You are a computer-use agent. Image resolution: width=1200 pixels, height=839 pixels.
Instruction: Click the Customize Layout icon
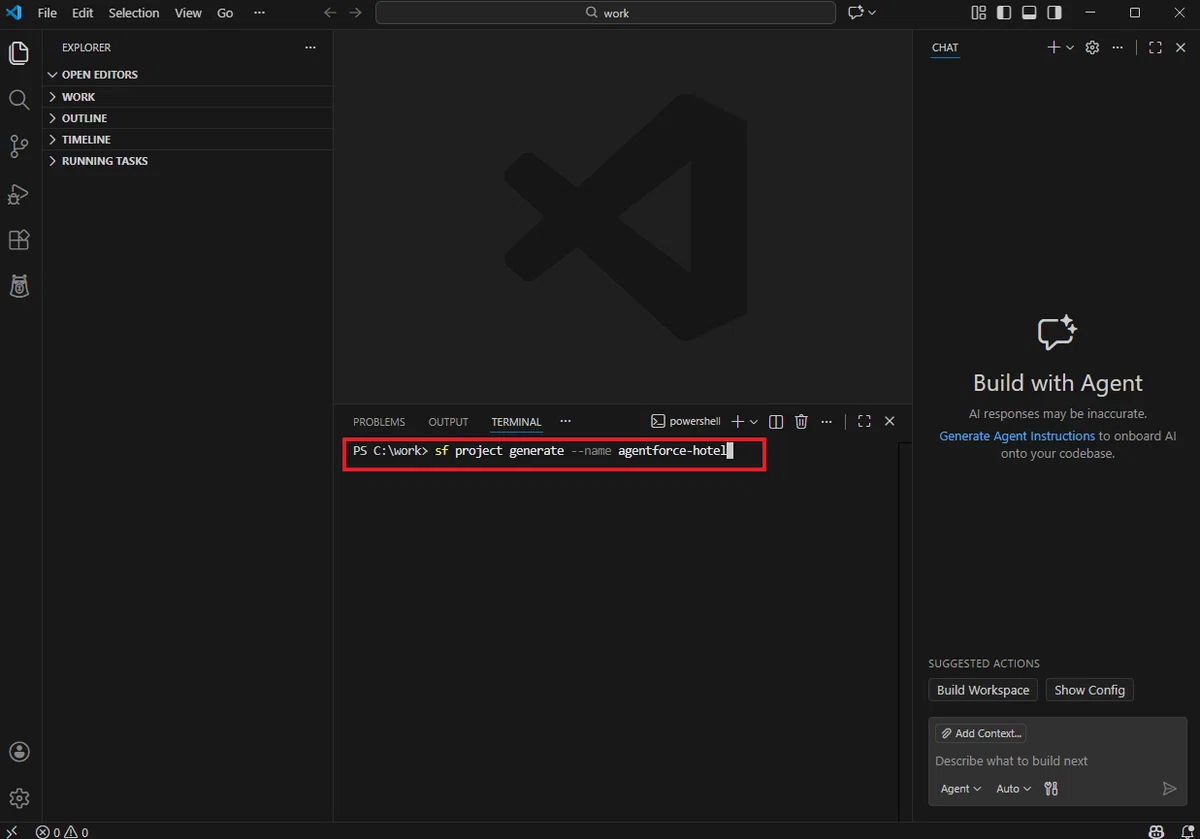pyautogui.click(x=978, y=13)
